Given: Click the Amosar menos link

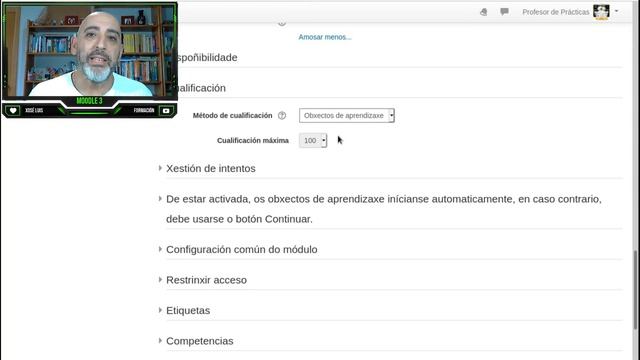Looking at the screenshot, I should click(325, 37).
